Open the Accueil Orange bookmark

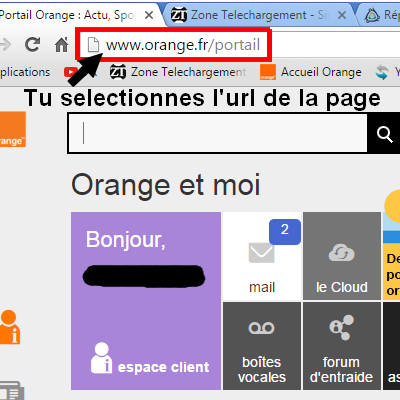pyautogui.click(x=311, y=72)
